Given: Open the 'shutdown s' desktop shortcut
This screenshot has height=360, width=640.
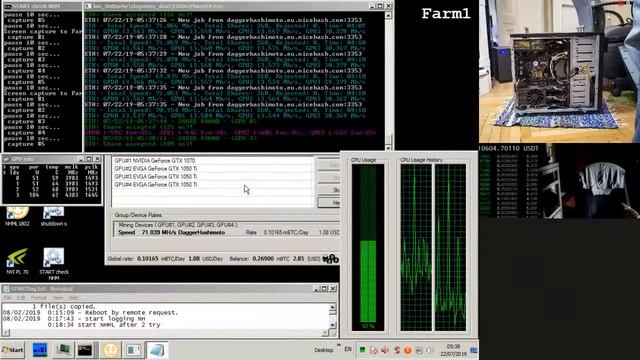Looking at the screenshot, I should pos(53,216).
